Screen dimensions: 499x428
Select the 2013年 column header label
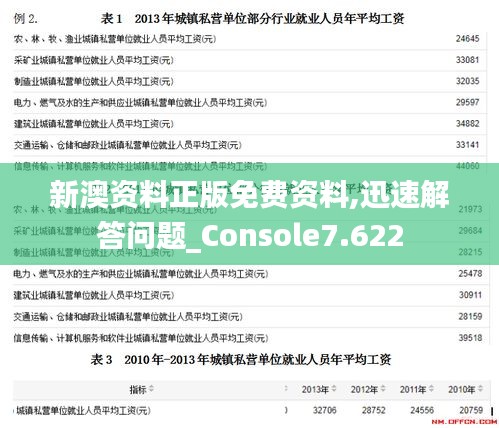pos(316,389)
